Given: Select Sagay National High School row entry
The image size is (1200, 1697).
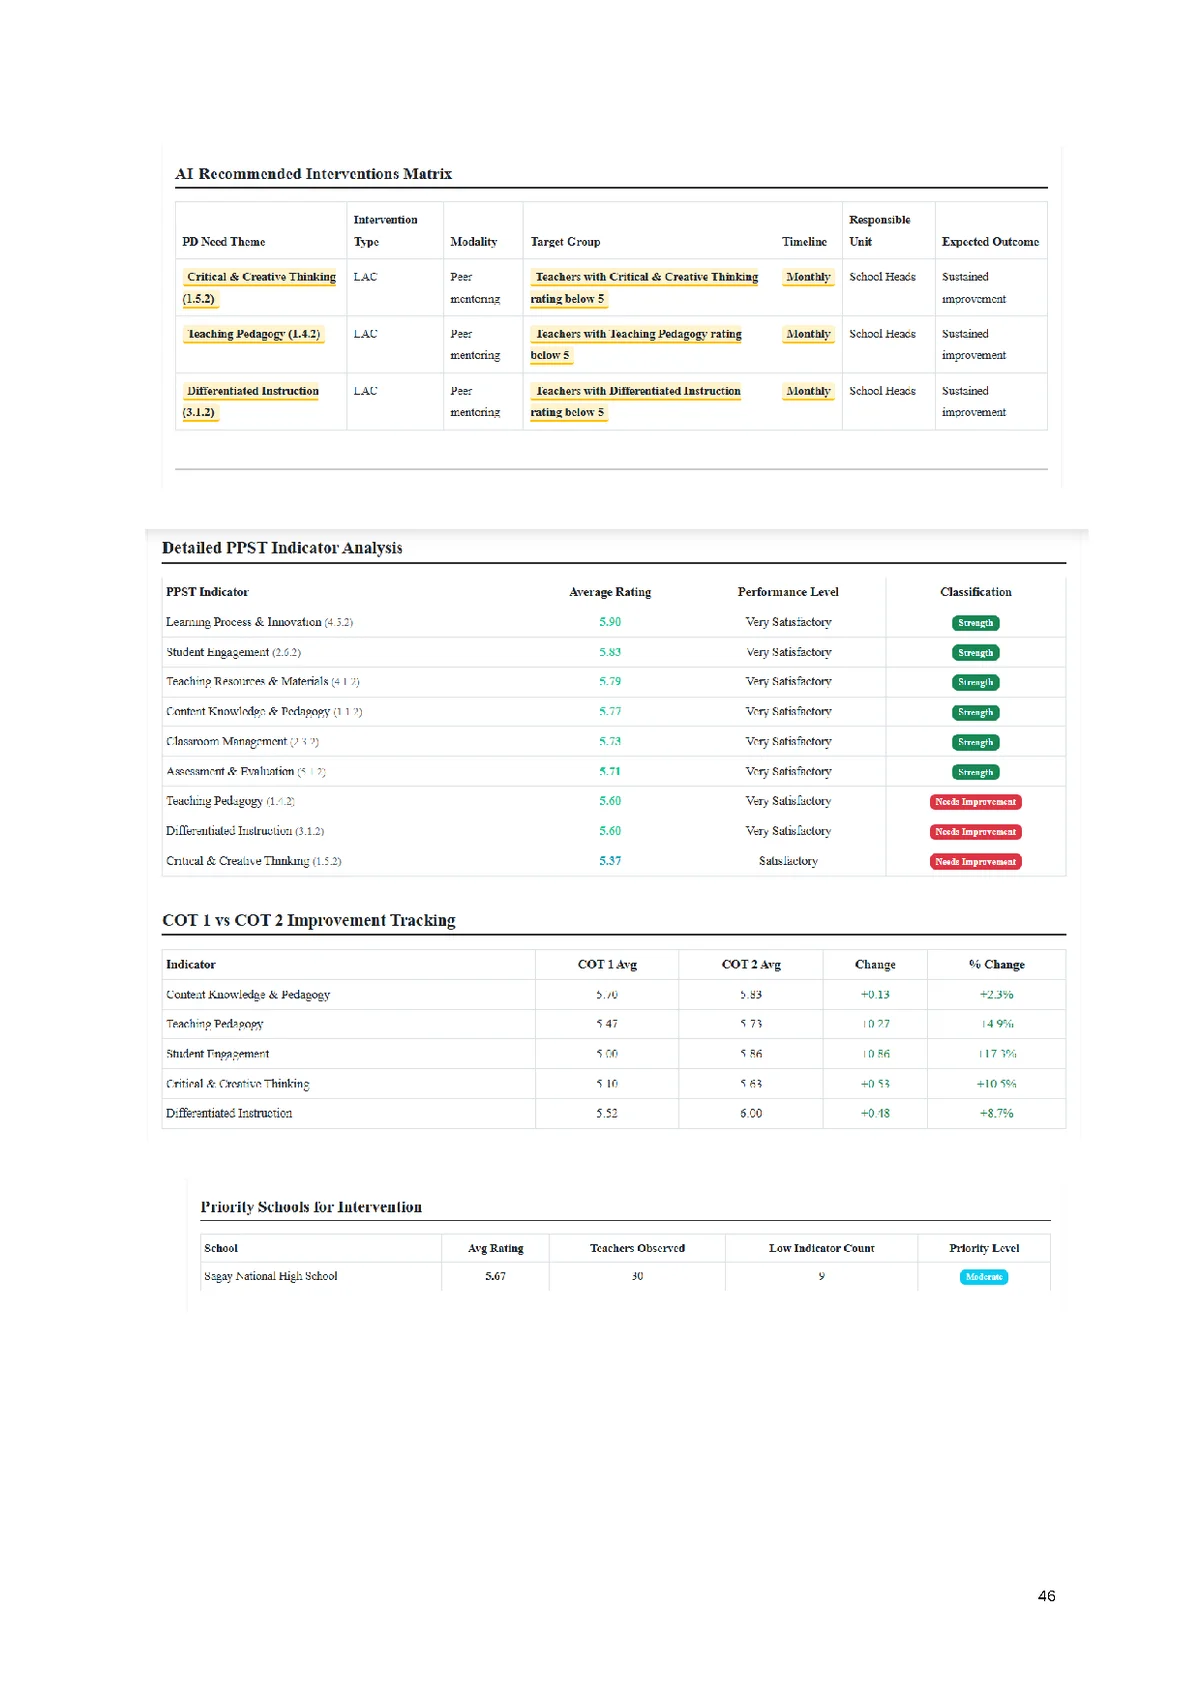Looking at the screenshot, I should coord(271,1276).
